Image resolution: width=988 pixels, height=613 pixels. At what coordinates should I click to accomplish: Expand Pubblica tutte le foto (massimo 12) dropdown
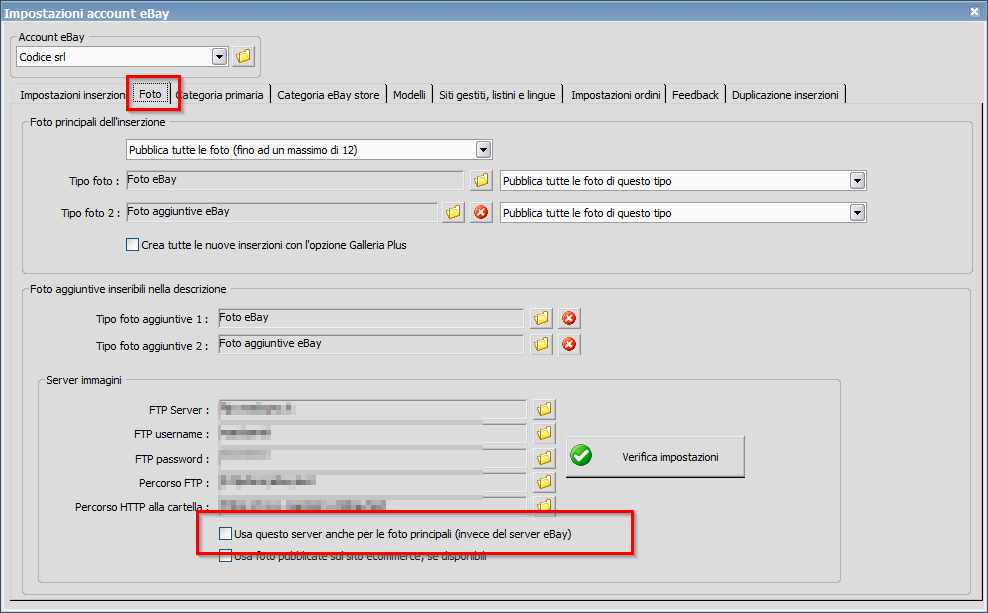point(483,150)
